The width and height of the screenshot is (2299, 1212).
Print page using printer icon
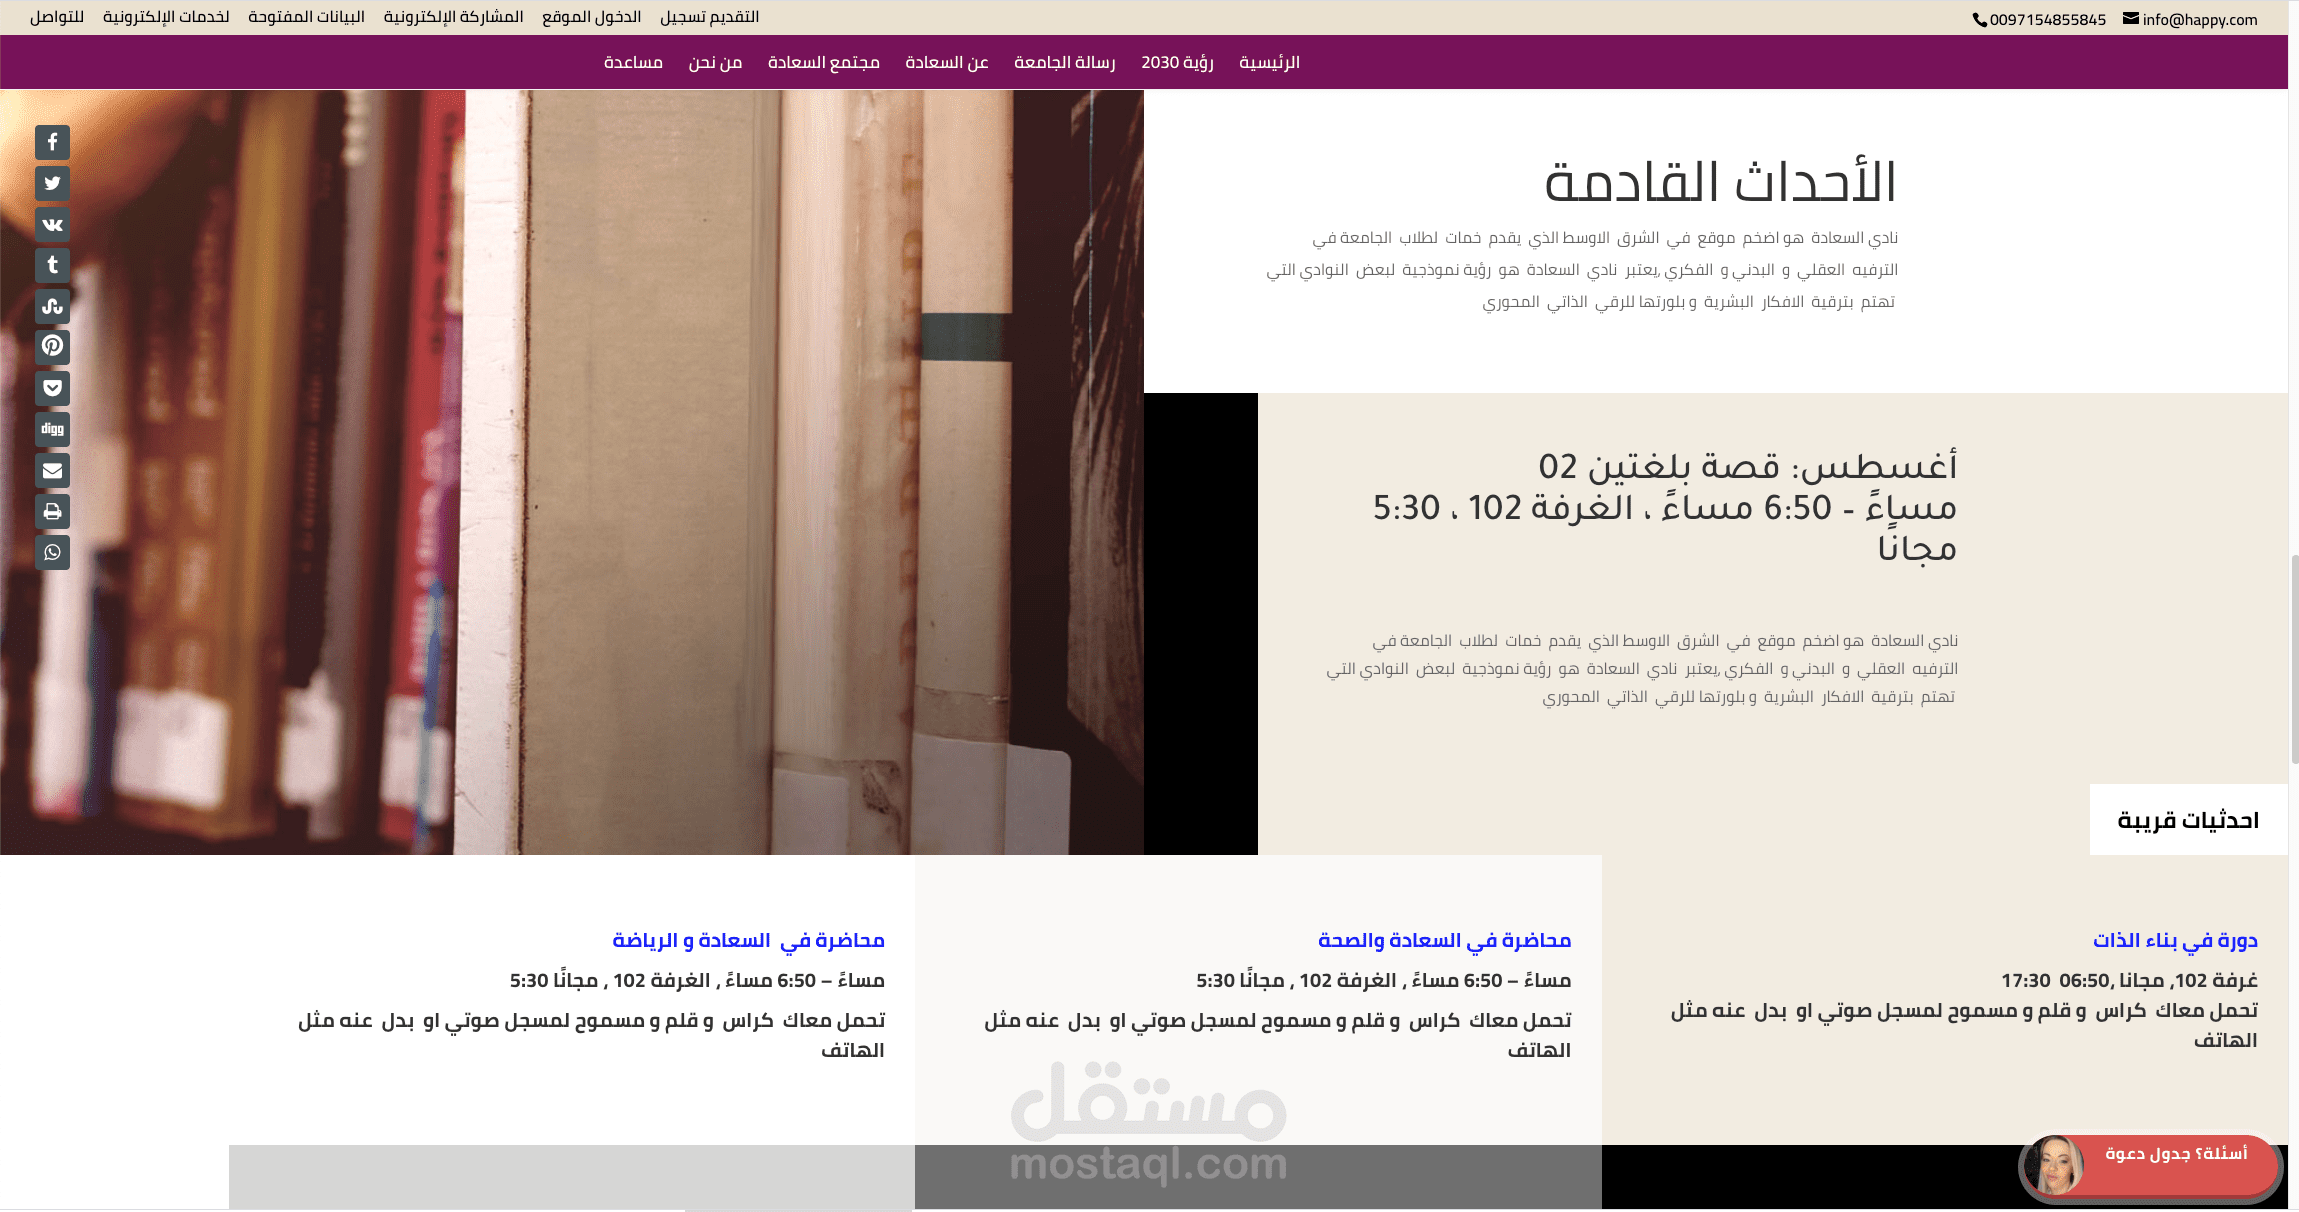[52, 512]
